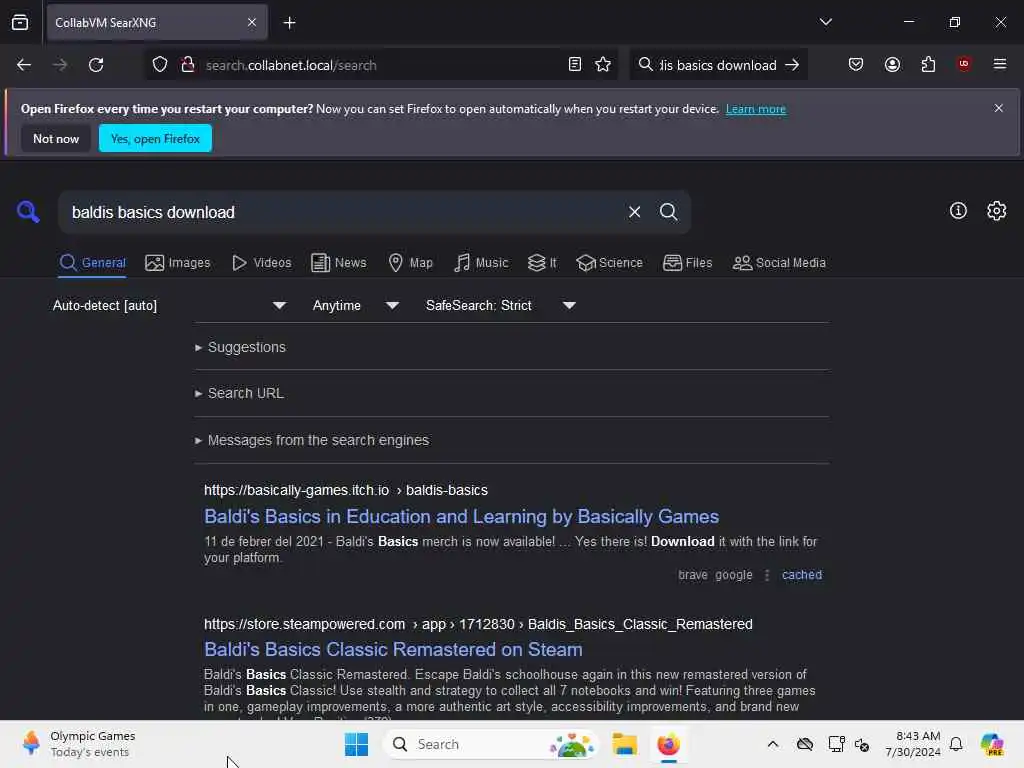1024x768 pixels.
Task: Open the clock showing 8:43 AM
Action: point(912,744)
